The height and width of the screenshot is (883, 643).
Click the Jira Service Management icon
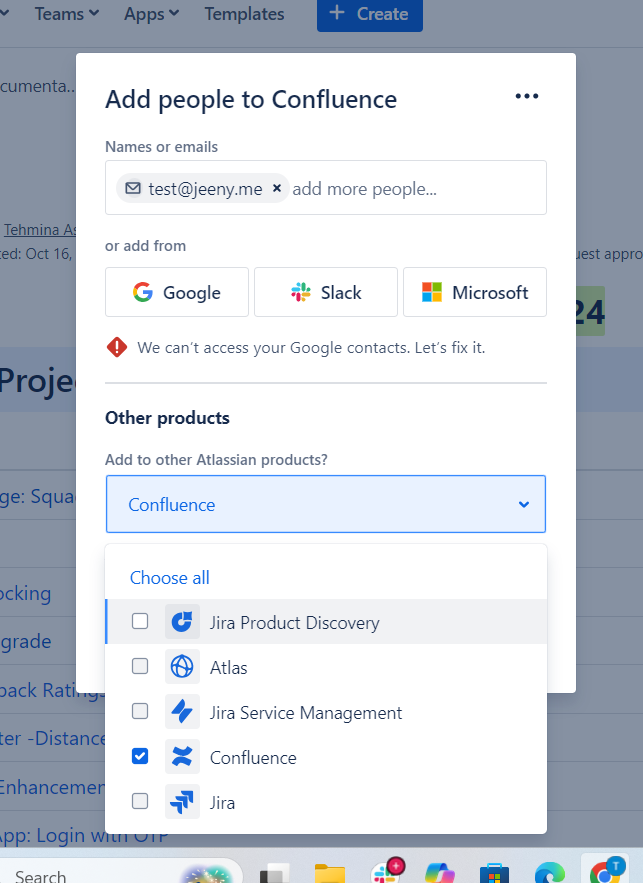point(182,712)
